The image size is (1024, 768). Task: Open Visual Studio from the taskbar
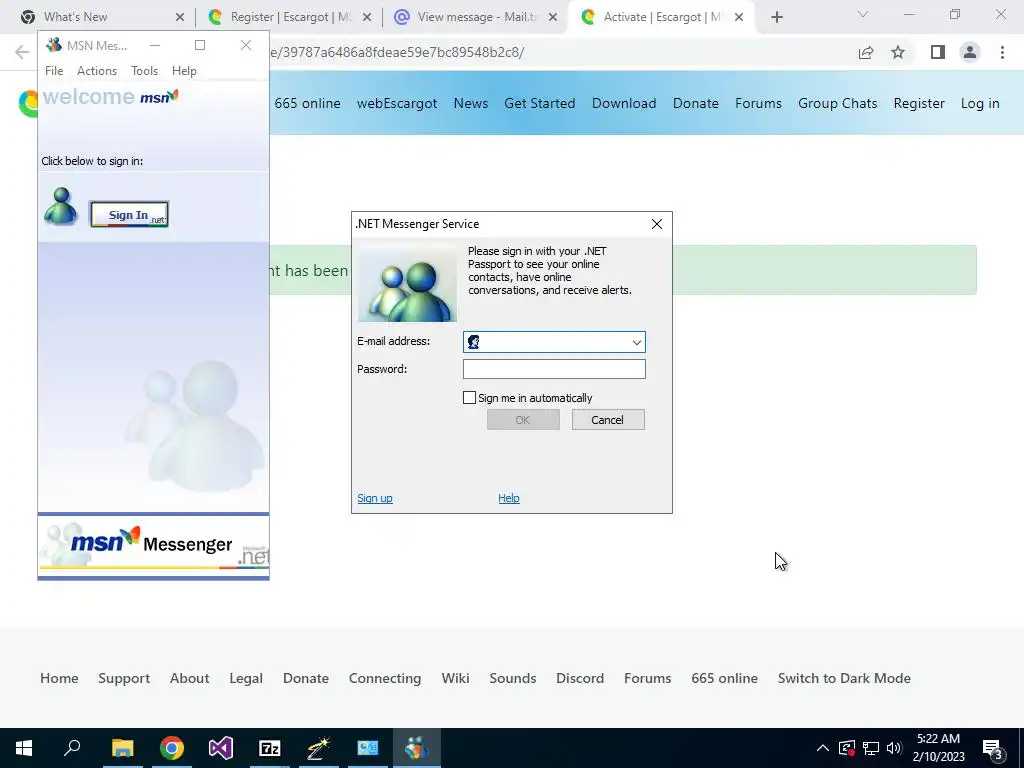pyautogui.click(x=221, y=748)
